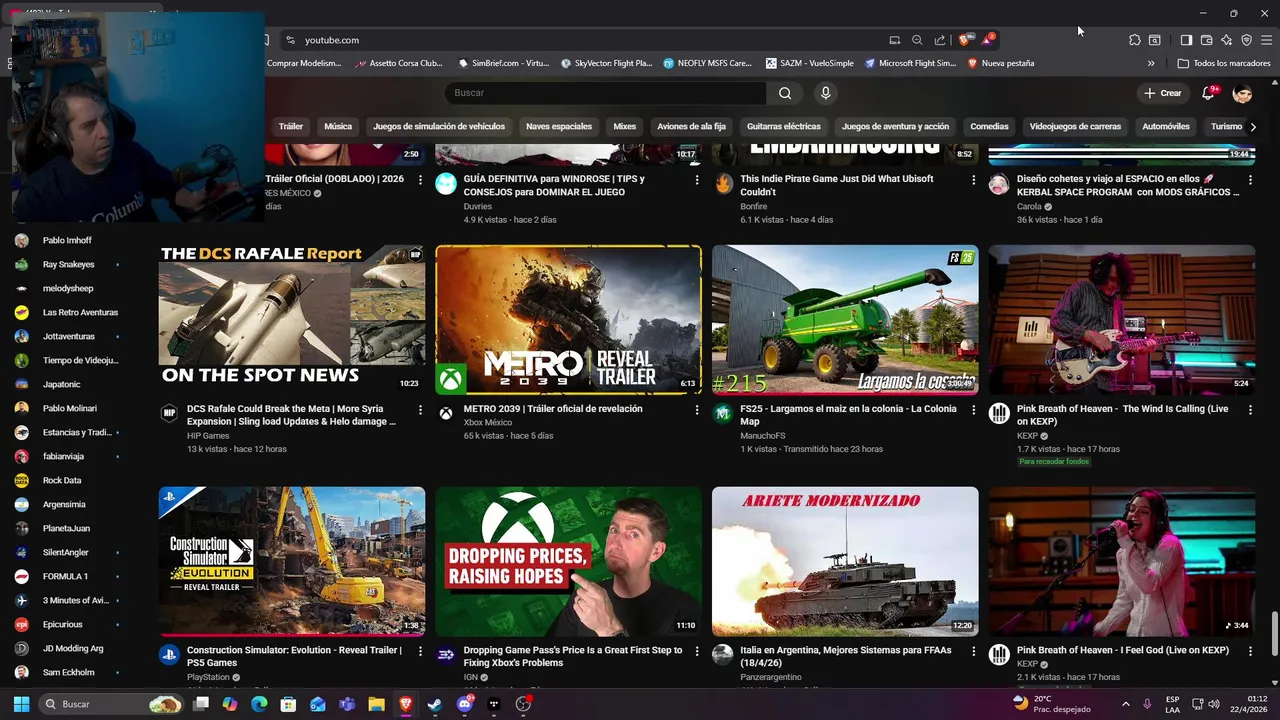
Task: Open the ManuchoFS channel avatar
Action: [x=723, y=413]
